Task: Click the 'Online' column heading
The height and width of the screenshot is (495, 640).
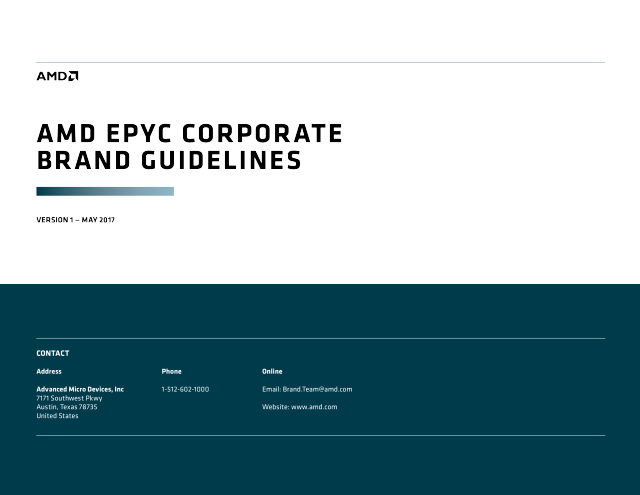Action: 272,371
